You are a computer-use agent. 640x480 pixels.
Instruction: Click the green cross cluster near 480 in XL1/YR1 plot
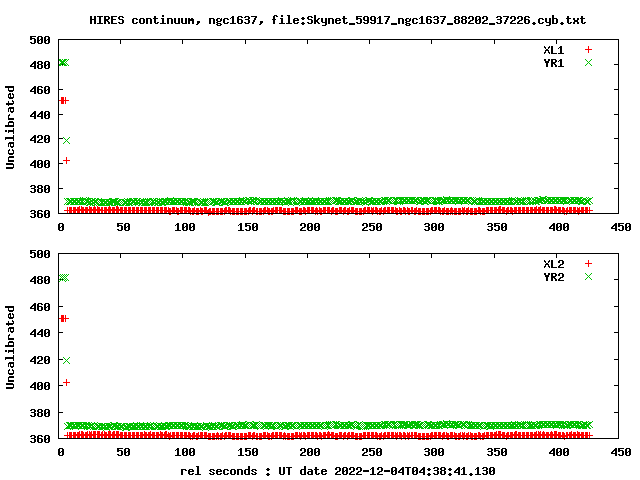[x=64, y=62]
